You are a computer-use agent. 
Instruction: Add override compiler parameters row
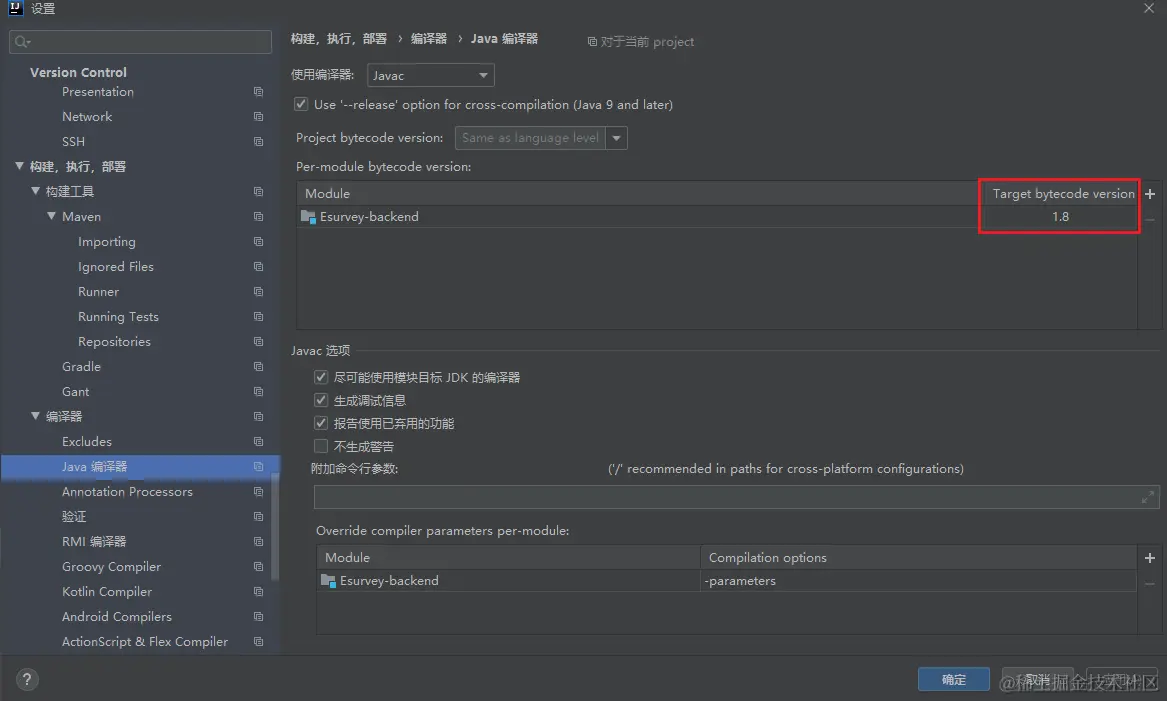1150,557
